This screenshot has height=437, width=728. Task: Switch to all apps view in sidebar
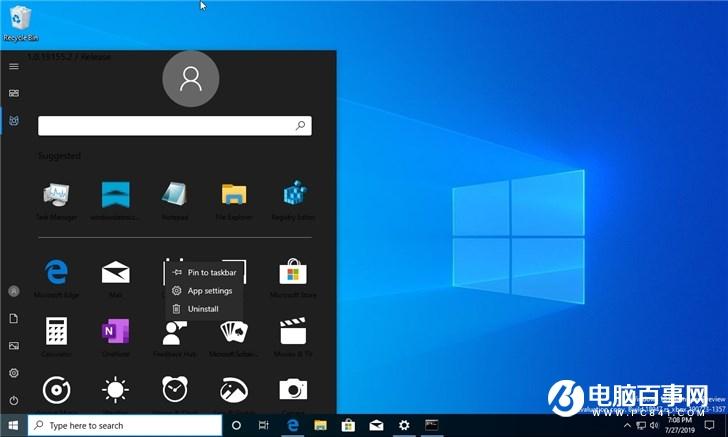tap(14, 121)
